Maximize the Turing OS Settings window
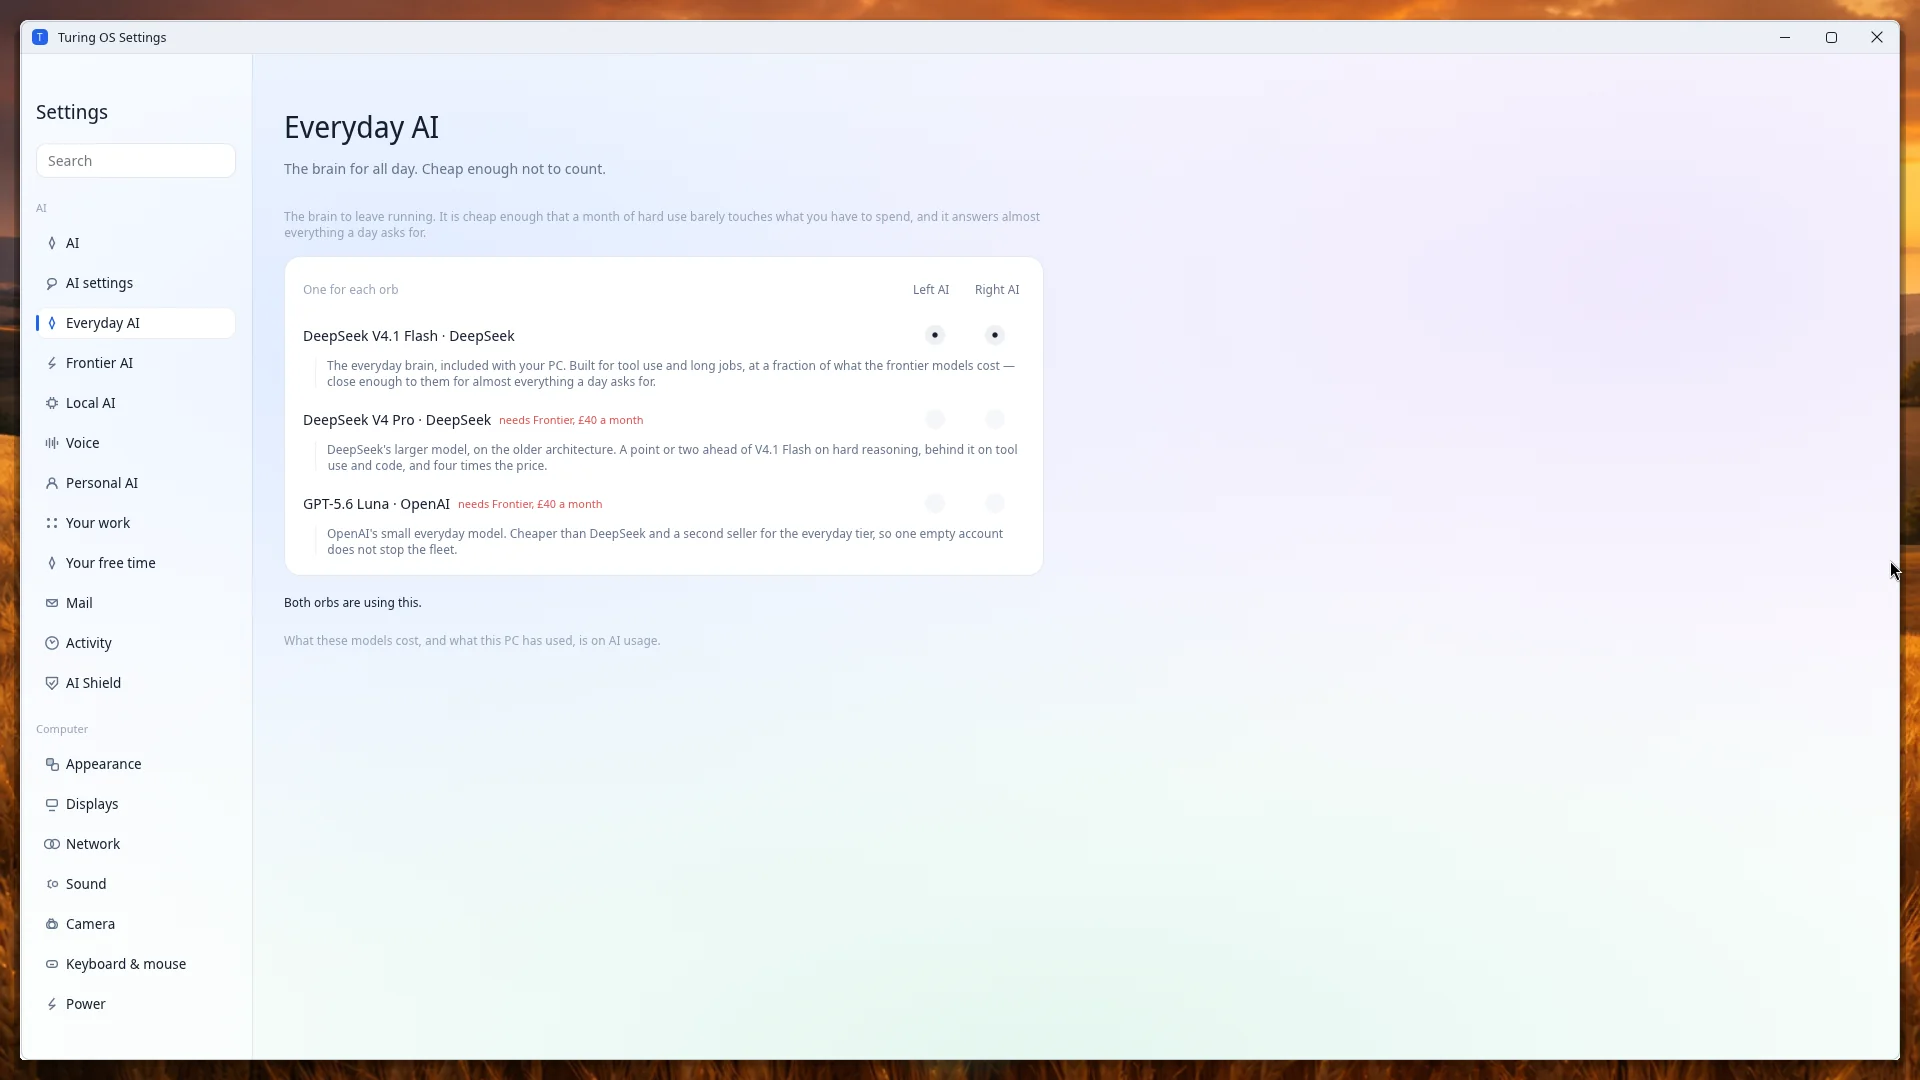This screenshot has width=1920, height=1080. pyautogui.click(x=1831, y=37)
